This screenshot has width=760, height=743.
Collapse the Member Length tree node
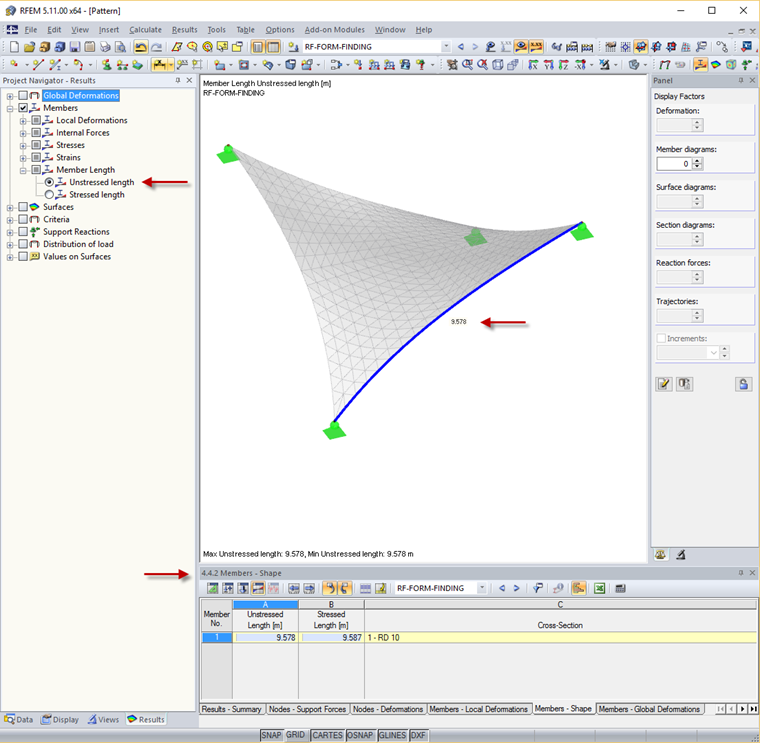(23, 170)
